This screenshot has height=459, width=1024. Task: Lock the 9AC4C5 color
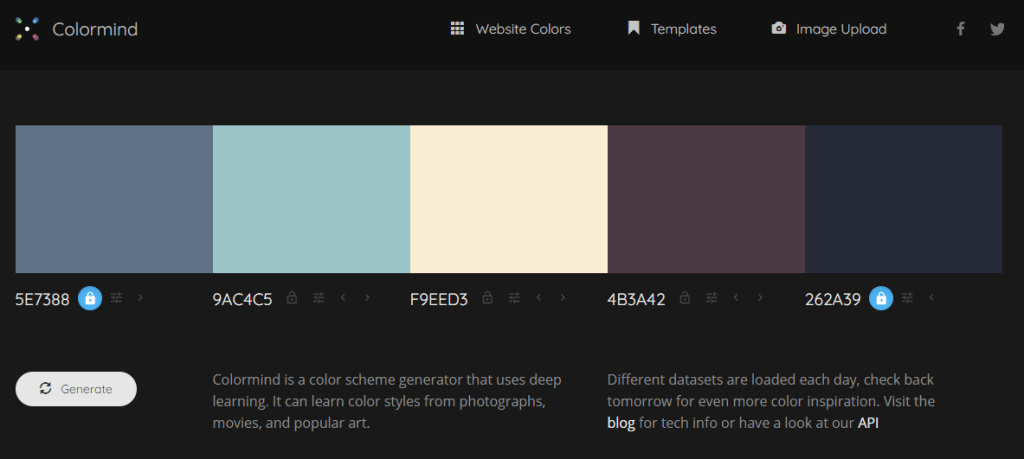[292, 298]
